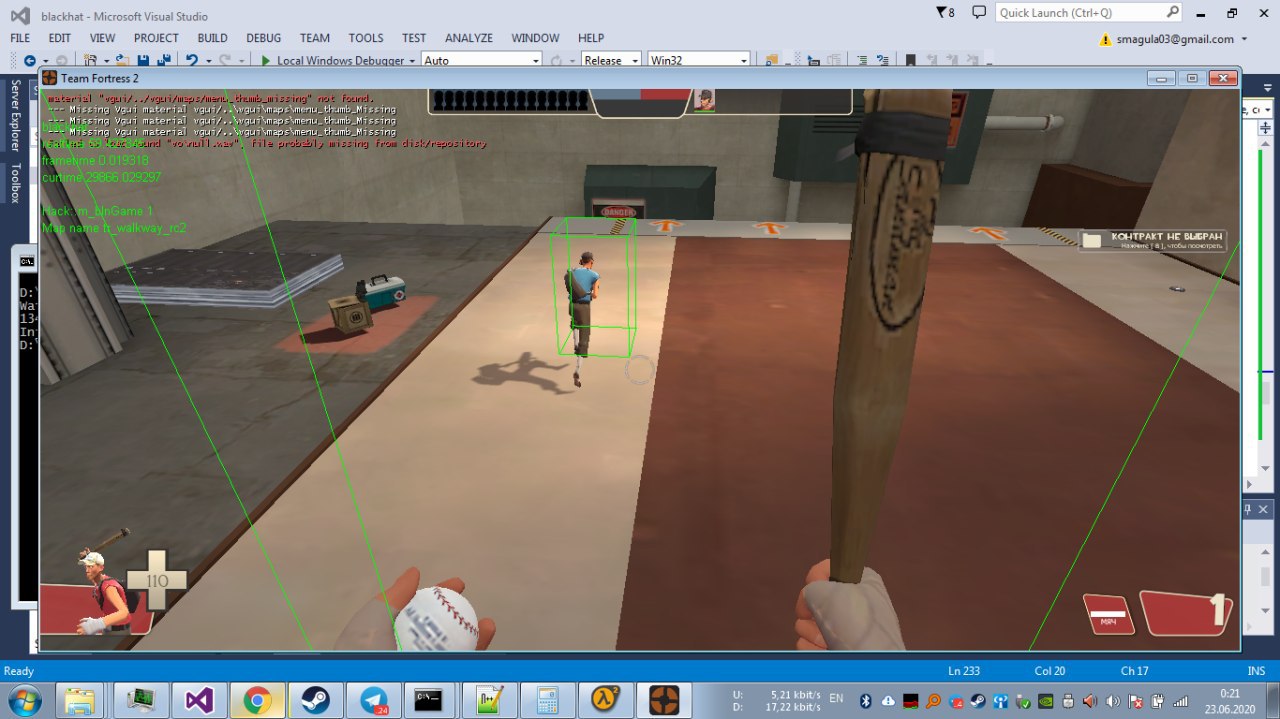Click the player health cross showing 110

tap(157, 579)
